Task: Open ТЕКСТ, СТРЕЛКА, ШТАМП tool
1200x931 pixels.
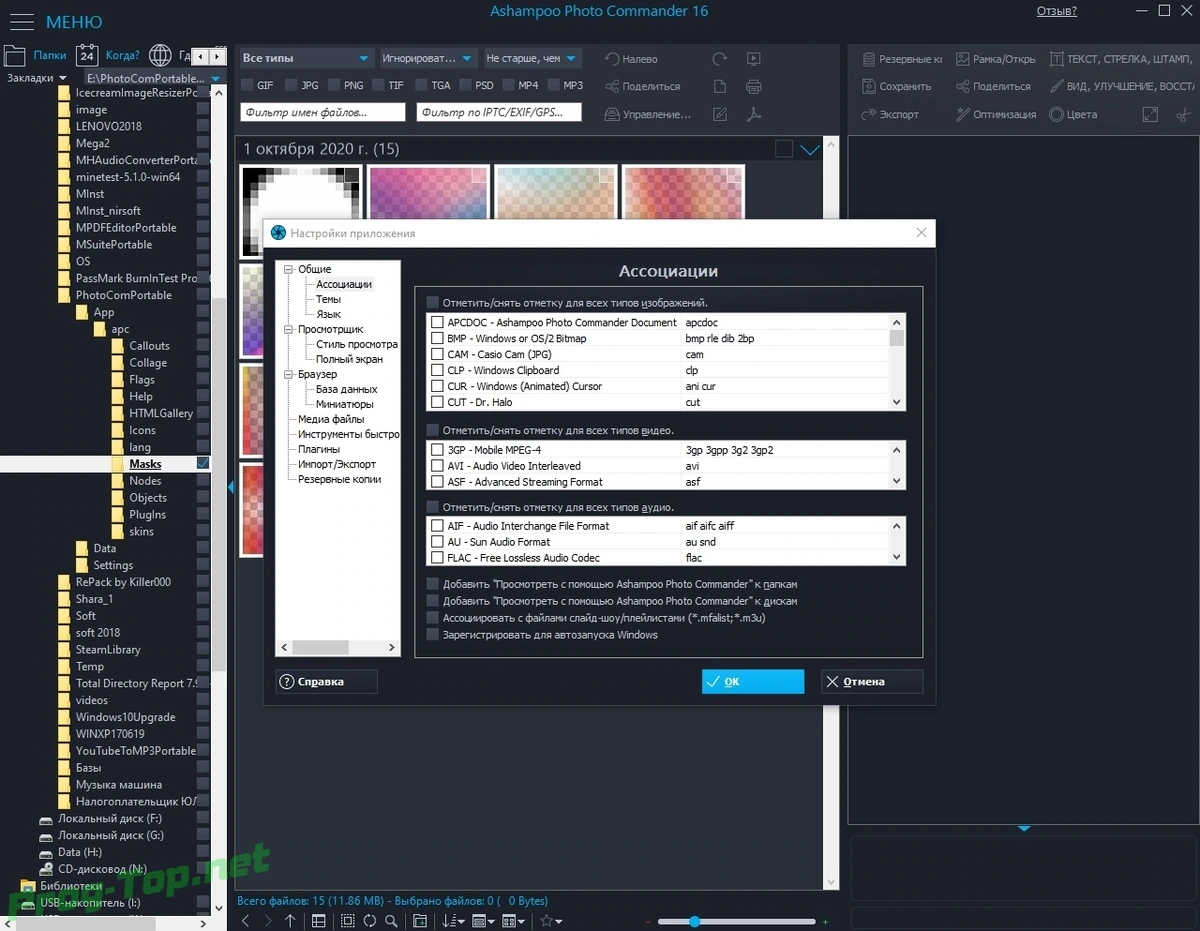Action: pos(1120,59)
